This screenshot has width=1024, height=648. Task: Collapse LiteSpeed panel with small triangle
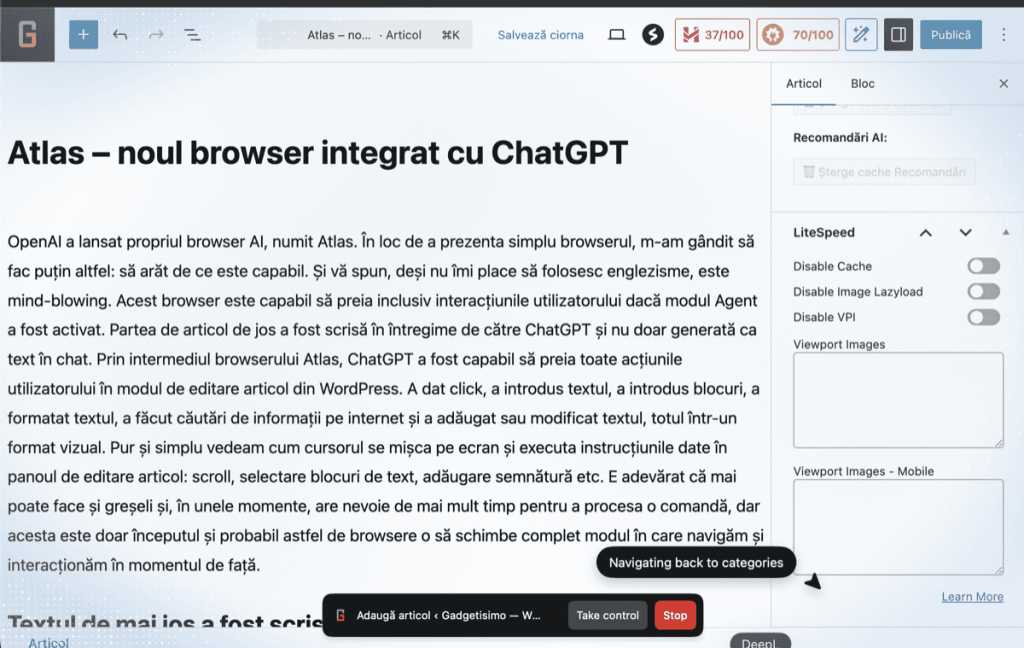pyautogui.click(x=1005, y=232)
